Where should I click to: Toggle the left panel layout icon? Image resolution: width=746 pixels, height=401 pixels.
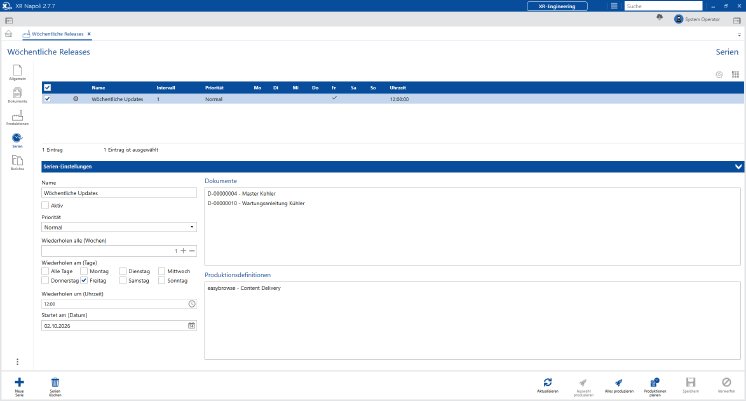coord(9,20)
